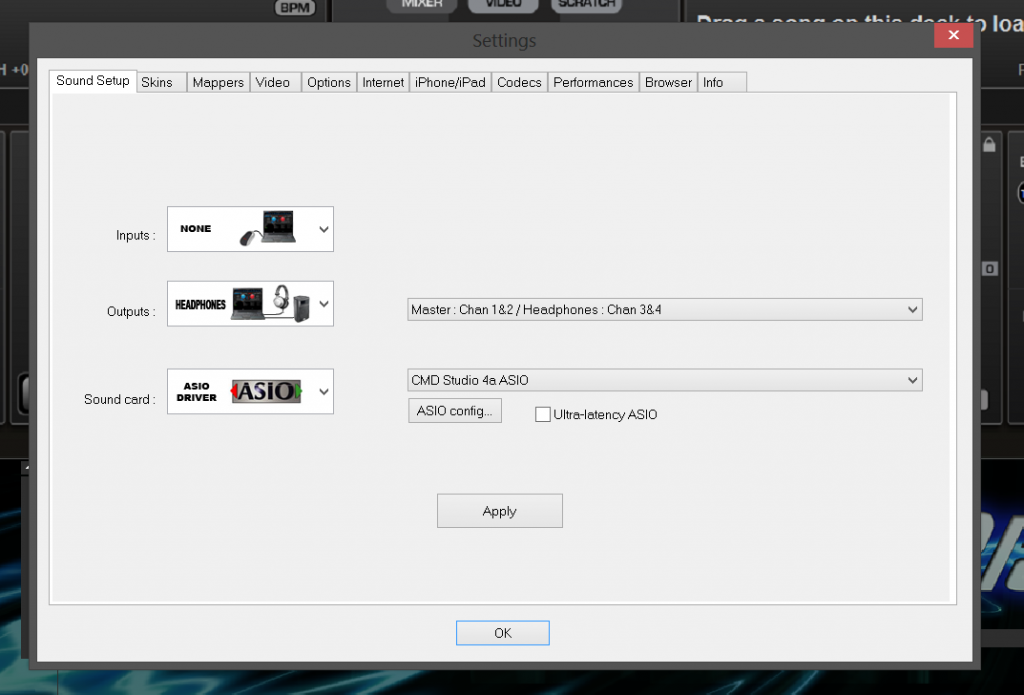Open the CMD Studio 4a ASIO device dropdown
Image resolution: width=1024 pixels, height=695 pixels.
point(665,380)
